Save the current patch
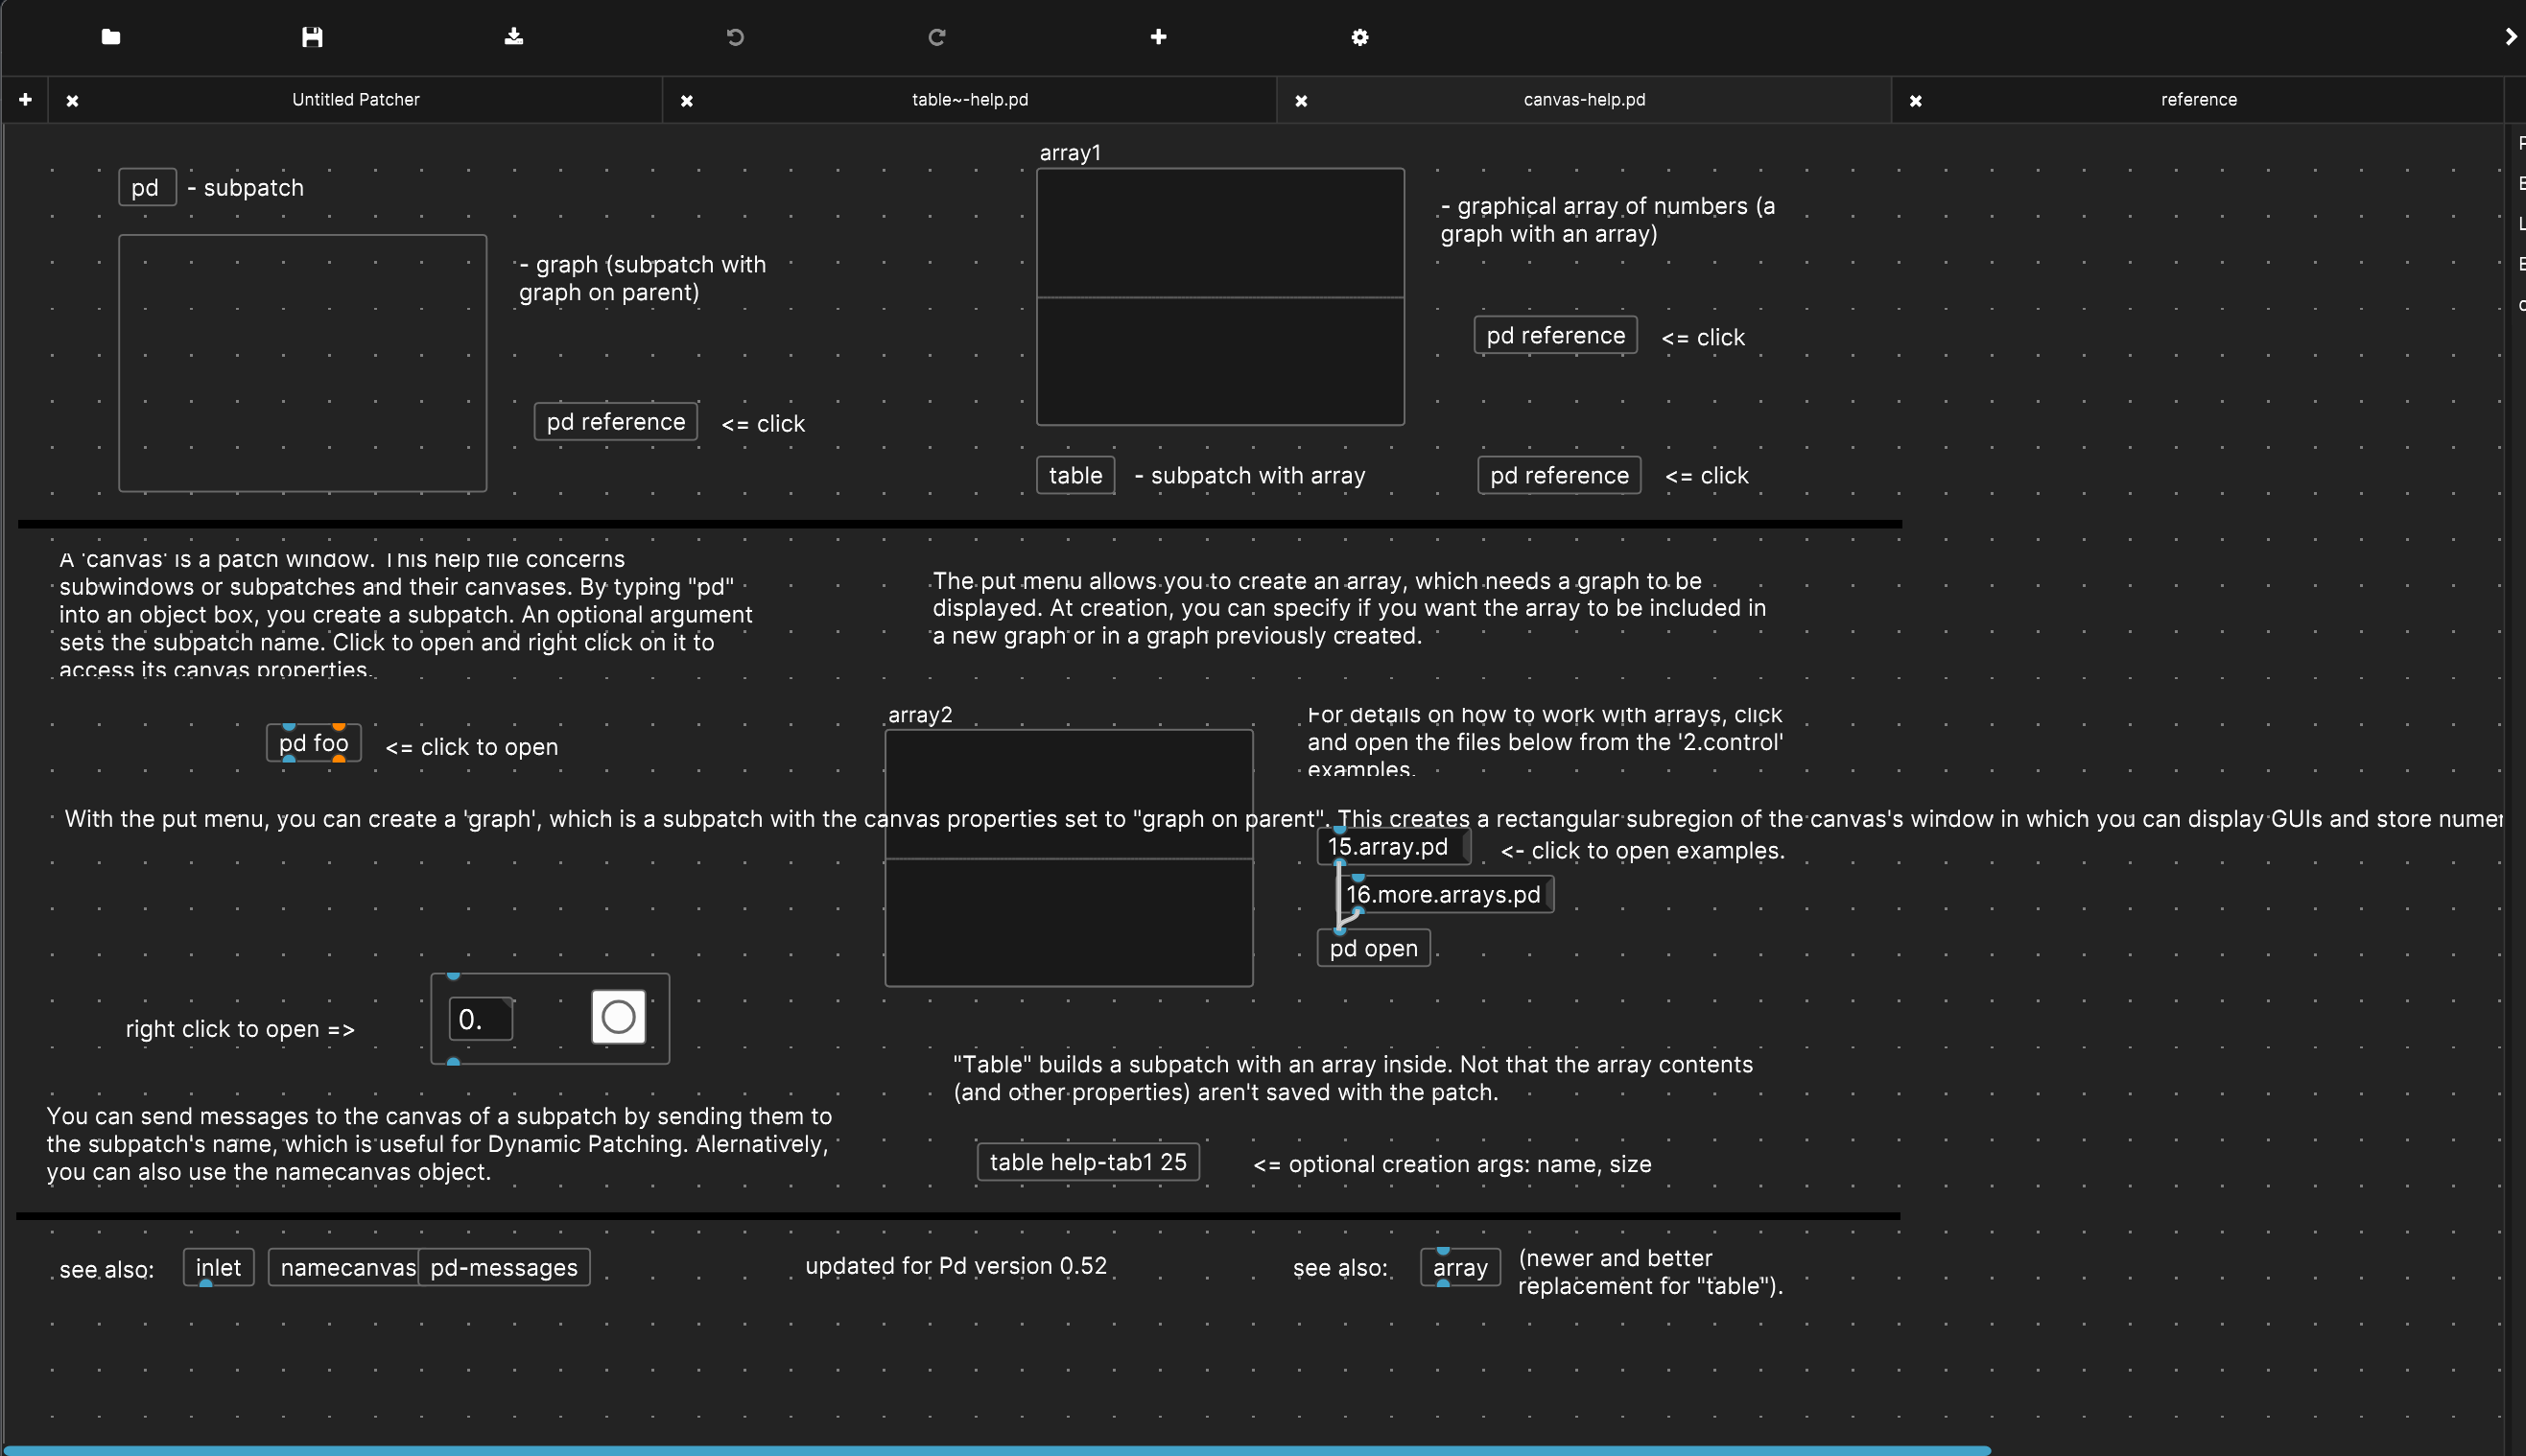The image size is (2526, 1456). [312, 37]
